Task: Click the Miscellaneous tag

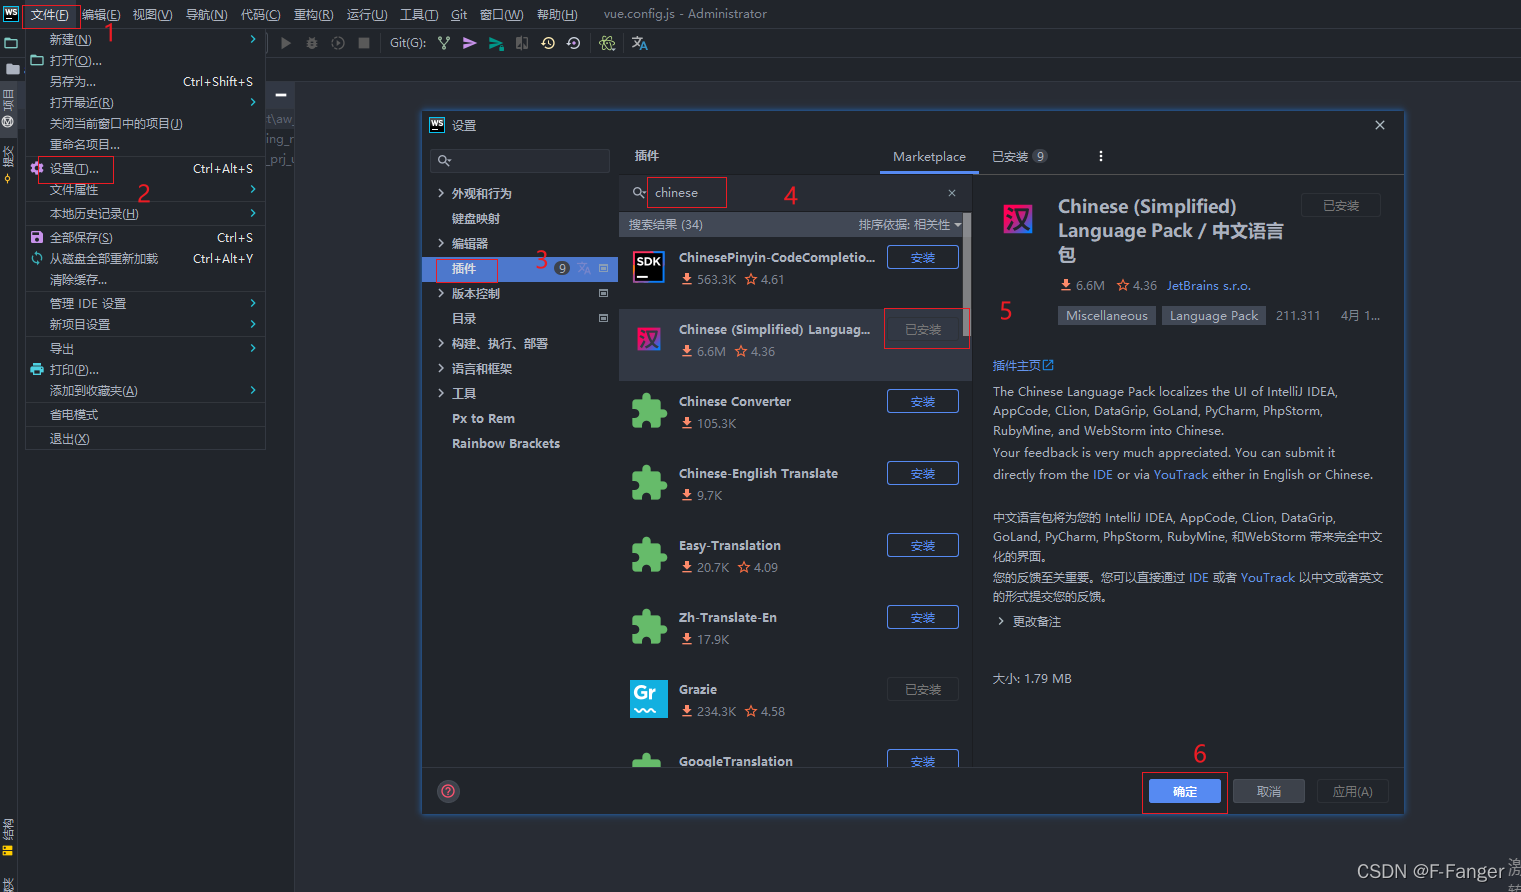Action: (1107, 315)
